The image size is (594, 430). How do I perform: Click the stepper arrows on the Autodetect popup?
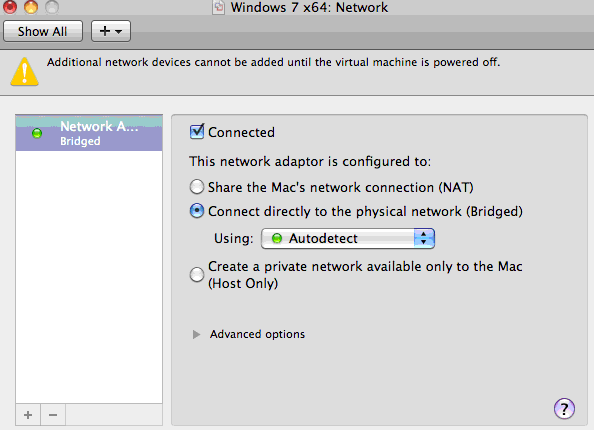[x=424, y=238]
